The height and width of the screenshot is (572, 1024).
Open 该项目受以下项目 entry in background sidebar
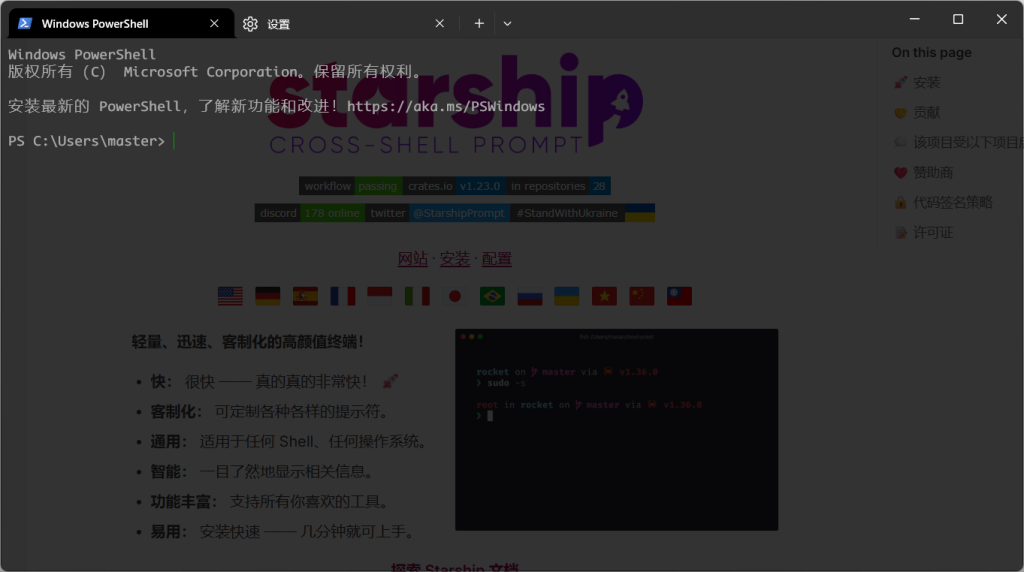point(957,142)
